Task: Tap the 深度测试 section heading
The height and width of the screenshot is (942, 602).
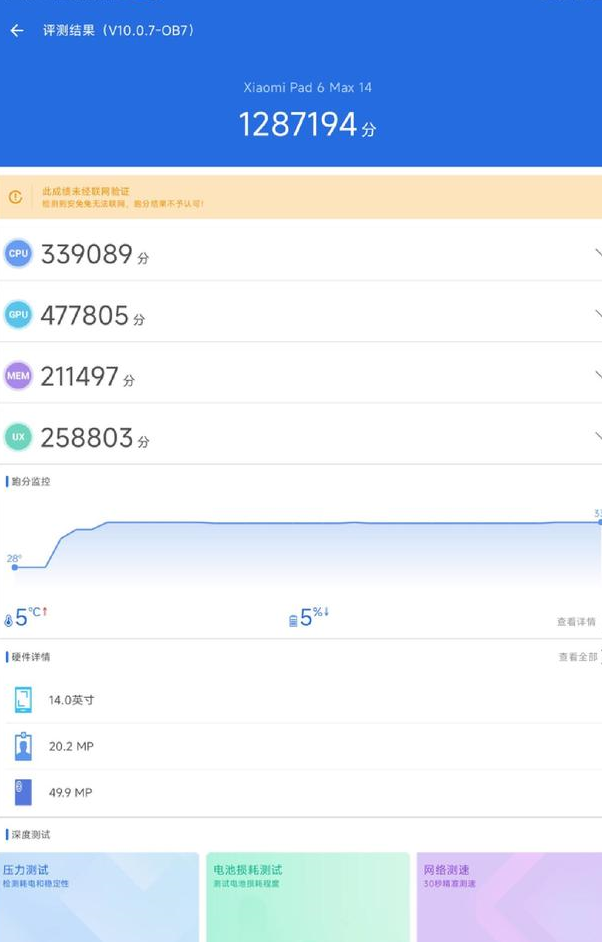Action: coord(31,834)
